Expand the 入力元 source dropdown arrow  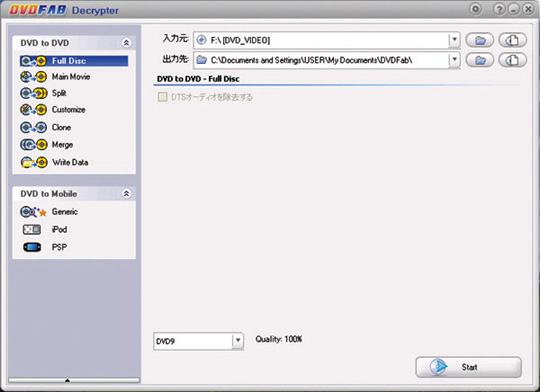pyautogui.click(x=455, y=40)
